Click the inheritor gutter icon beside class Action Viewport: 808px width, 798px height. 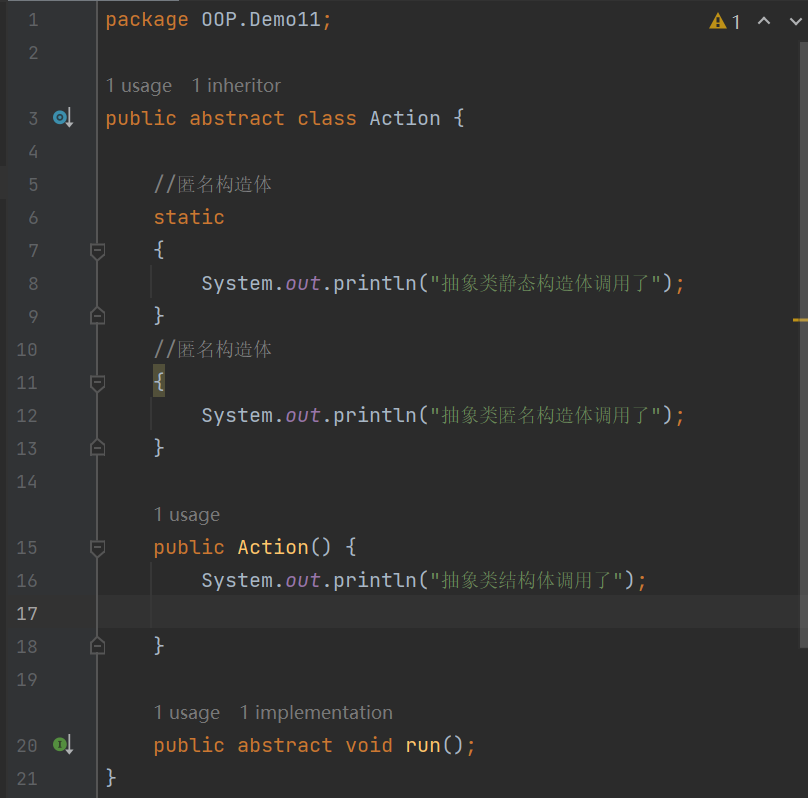63,118
